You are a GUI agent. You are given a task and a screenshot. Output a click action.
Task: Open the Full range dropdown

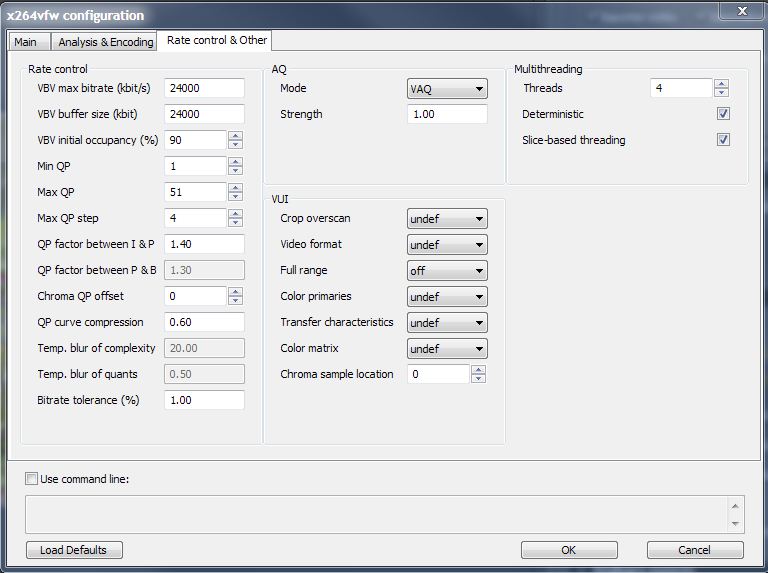pyautogui.click(x=447, y=270)
